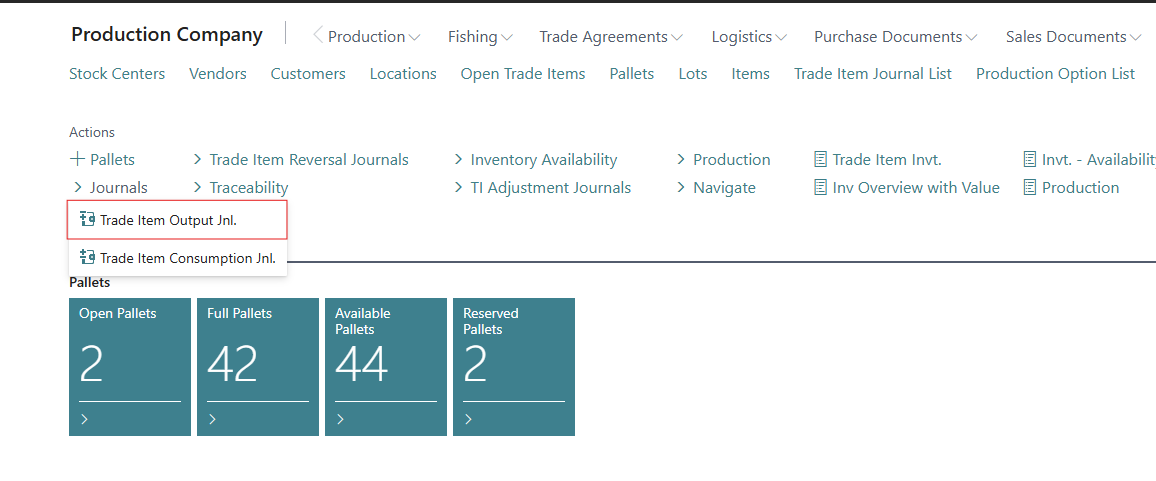Image resolution: width=1156 pixels, height=481 pixels.
Task: Expand the Inventory Availability action group
Action: [x=535, y=160]
